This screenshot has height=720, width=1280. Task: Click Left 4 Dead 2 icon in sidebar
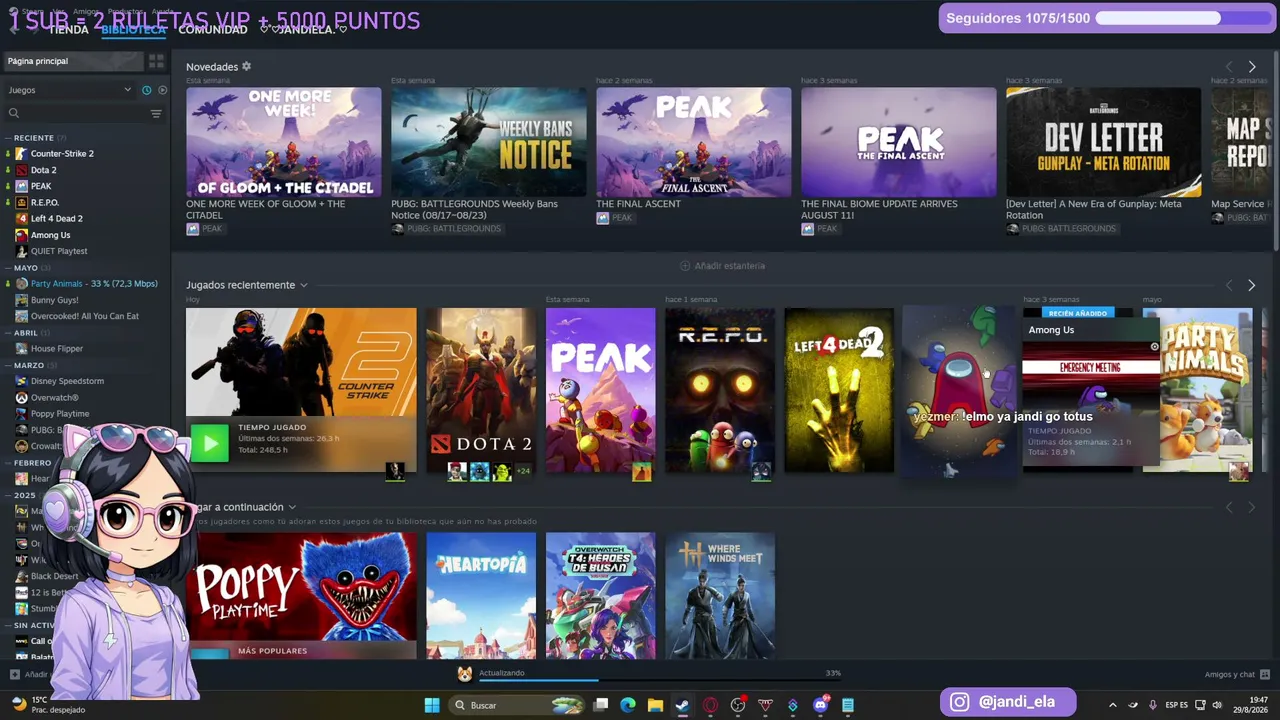click(21, 219)
